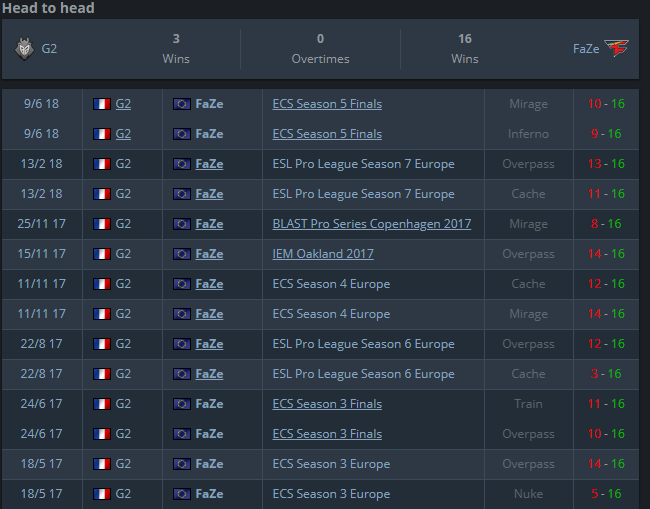650x509 pixels.
Task: Open IEM Oakland 2017 event link
Action: click(323, 254)
